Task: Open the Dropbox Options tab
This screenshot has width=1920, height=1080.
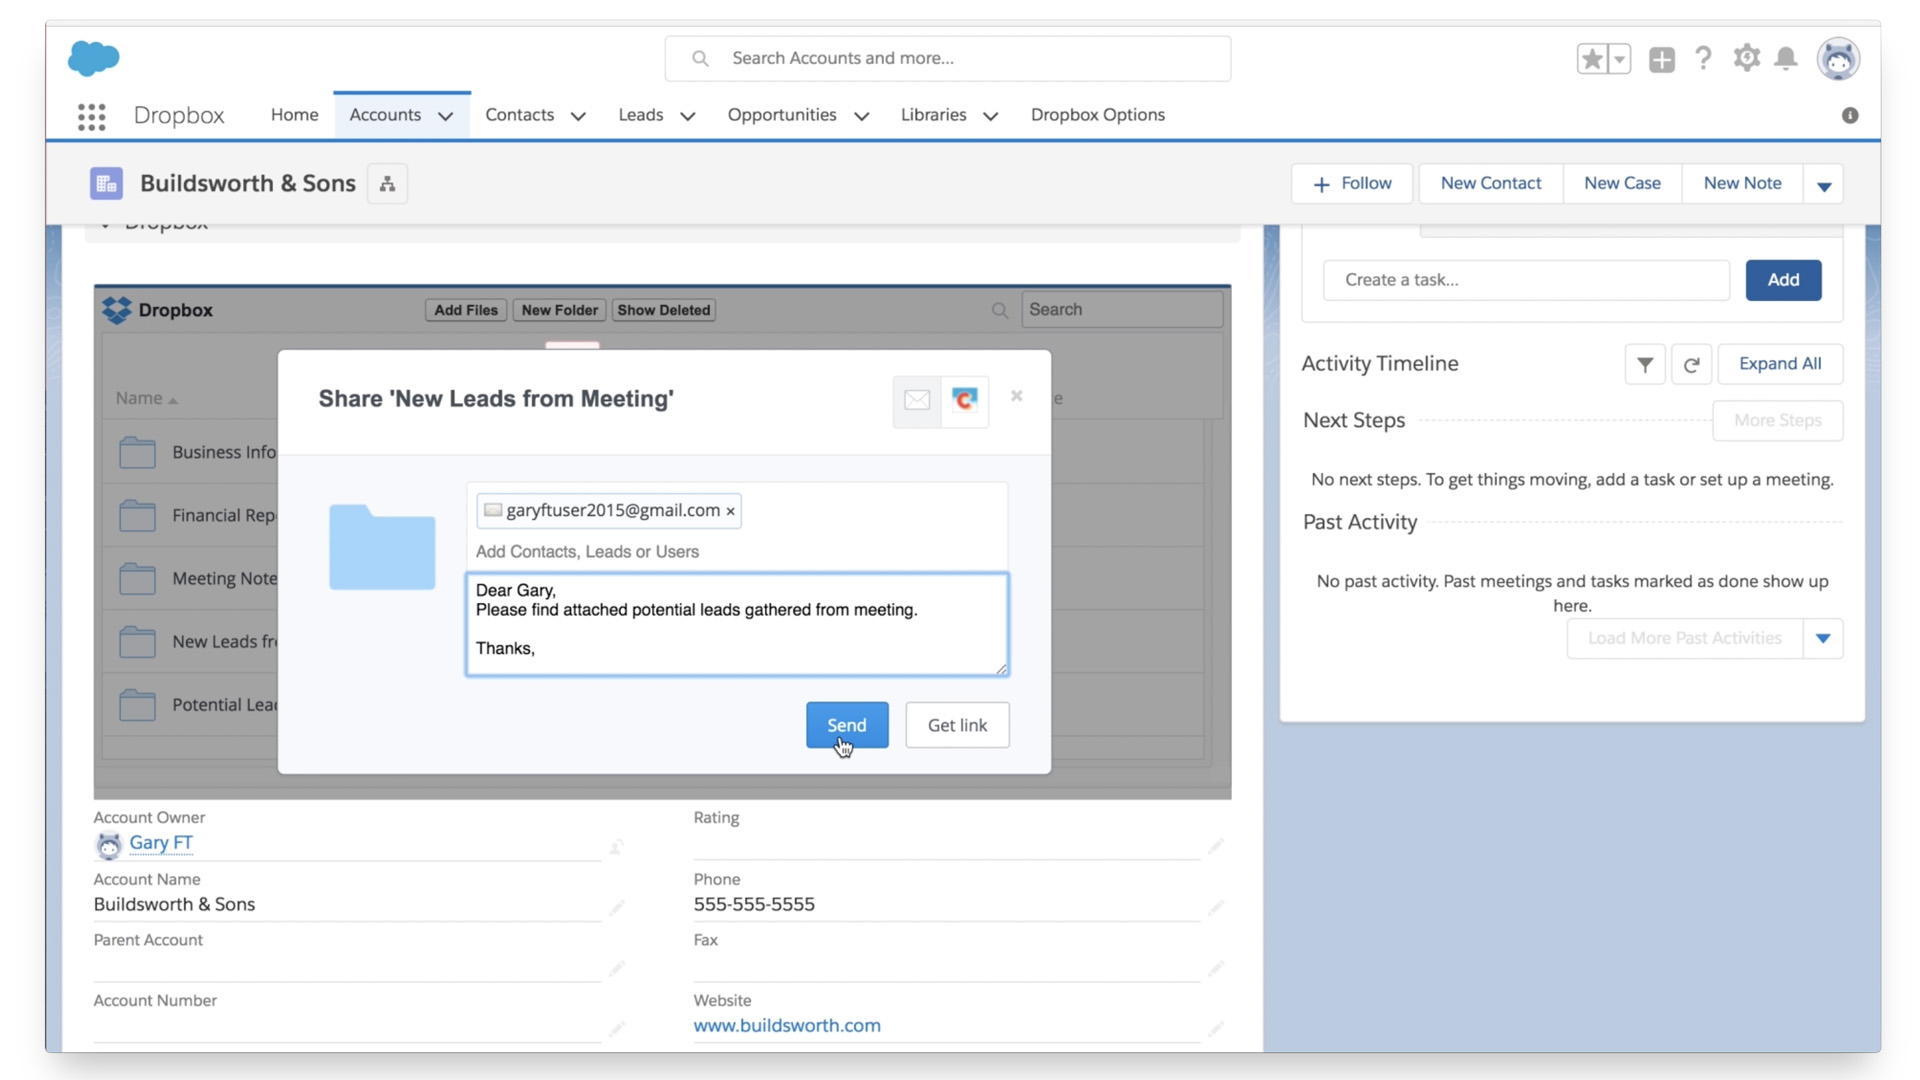Action: 1098,115
